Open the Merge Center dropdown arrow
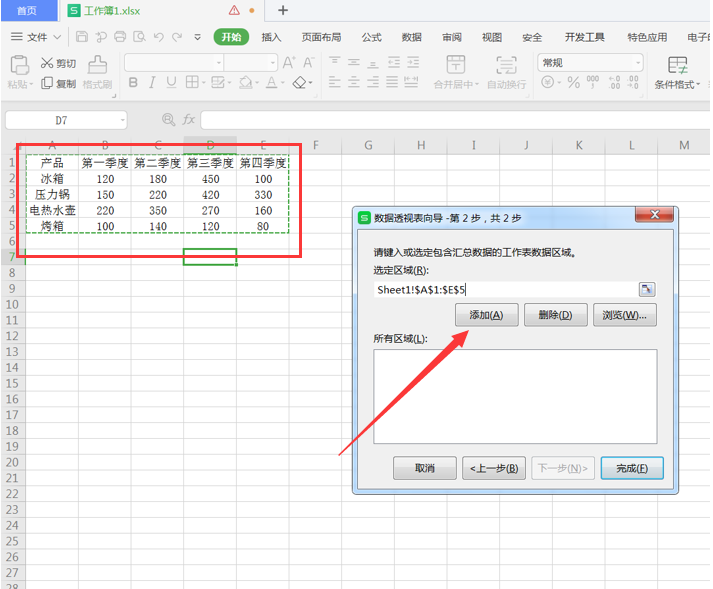The width and height of the screenshot is (713, 589). pyautogui.click(x=477, y=84)
